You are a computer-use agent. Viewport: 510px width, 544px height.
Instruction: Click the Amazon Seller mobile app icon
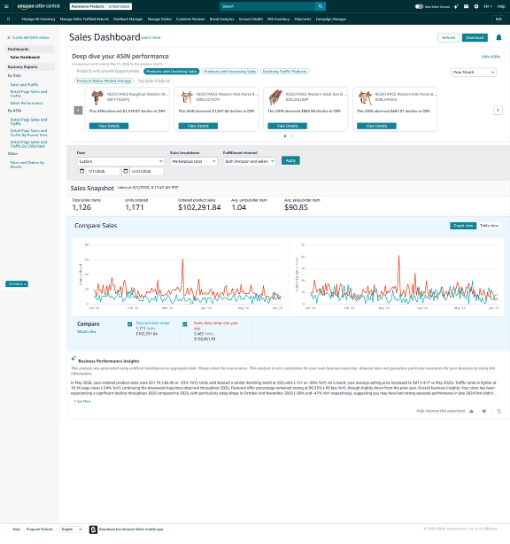(93, 529)
